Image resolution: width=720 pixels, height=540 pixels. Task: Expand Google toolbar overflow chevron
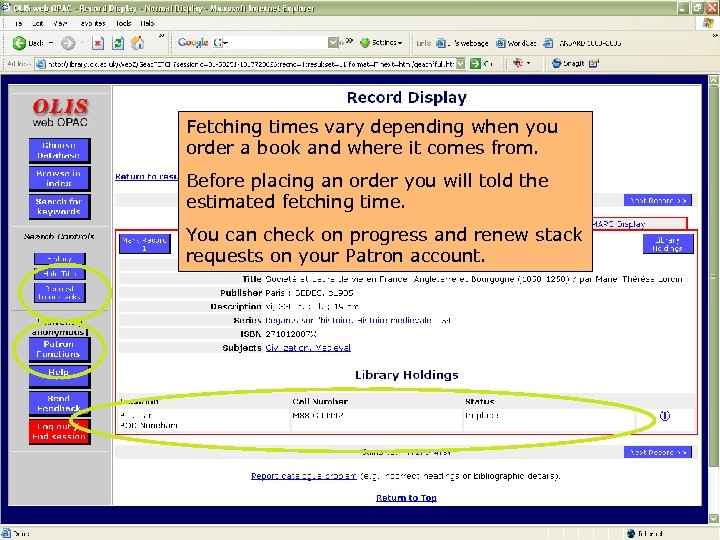[x=349, y=41]
